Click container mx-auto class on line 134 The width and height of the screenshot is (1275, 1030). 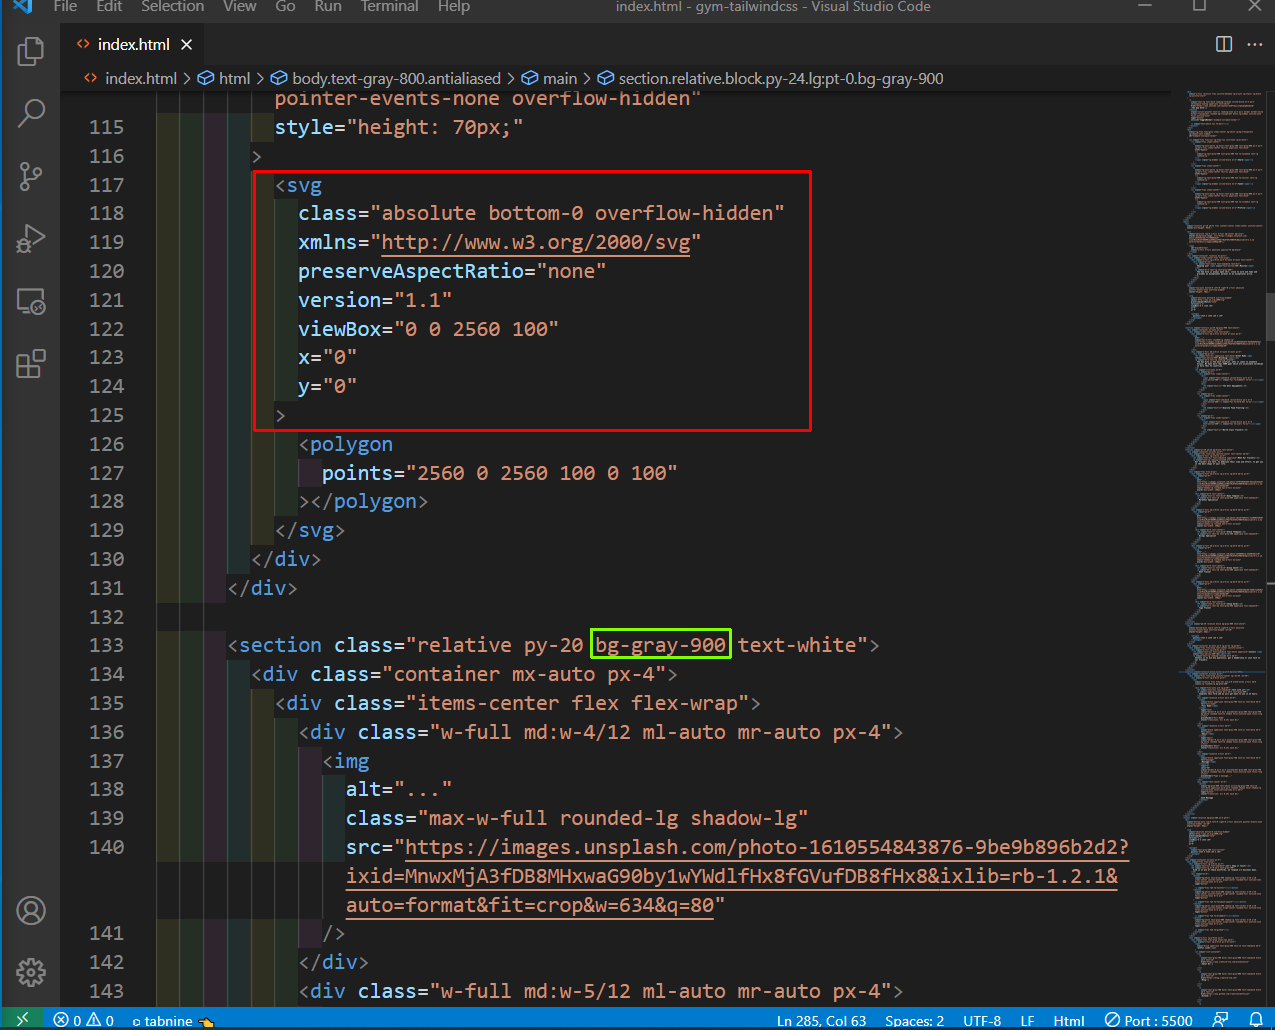click(495, 675)
